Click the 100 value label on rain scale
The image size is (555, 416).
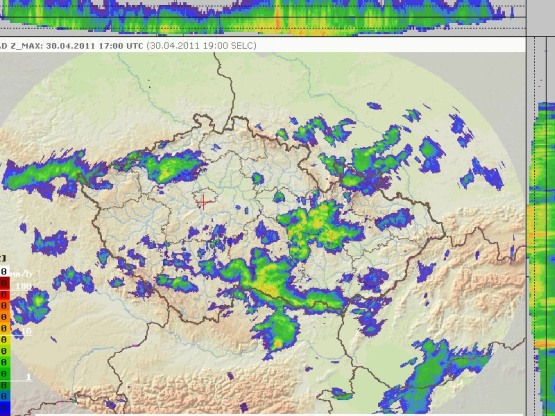pos(23,286)
